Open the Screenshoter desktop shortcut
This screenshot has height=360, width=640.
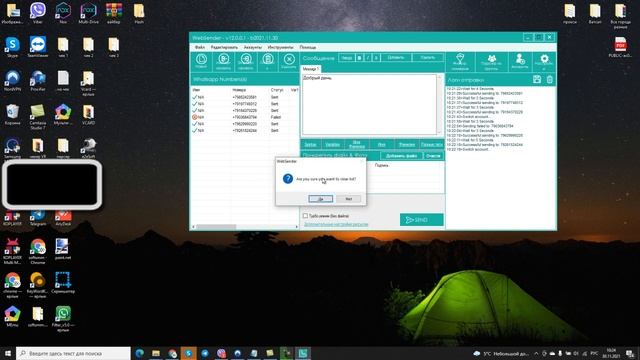63,282
